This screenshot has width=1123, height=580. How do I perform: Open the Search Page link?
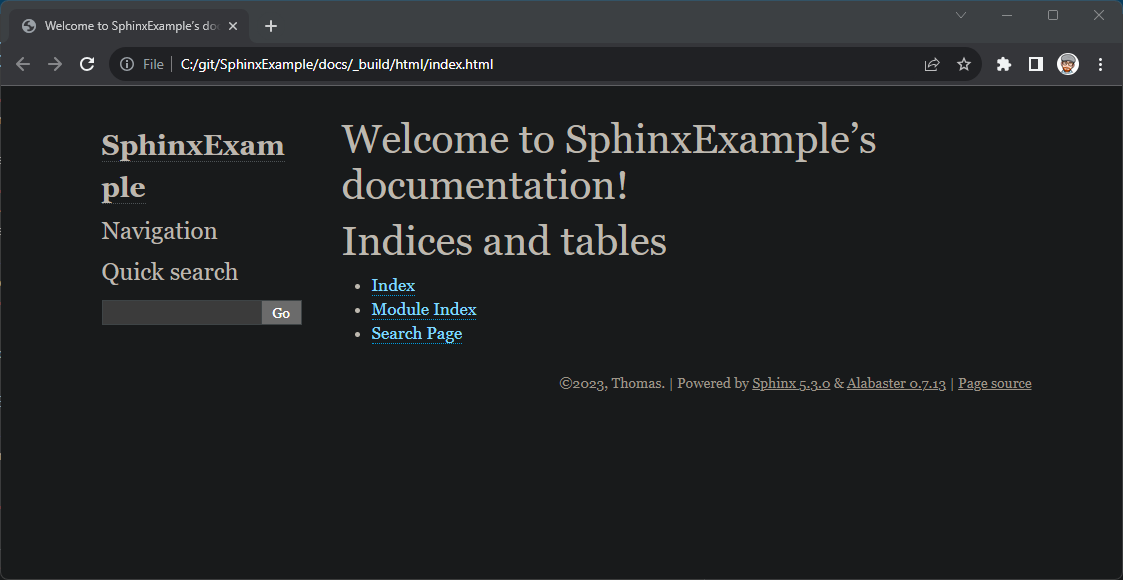[x=417, y=334]
